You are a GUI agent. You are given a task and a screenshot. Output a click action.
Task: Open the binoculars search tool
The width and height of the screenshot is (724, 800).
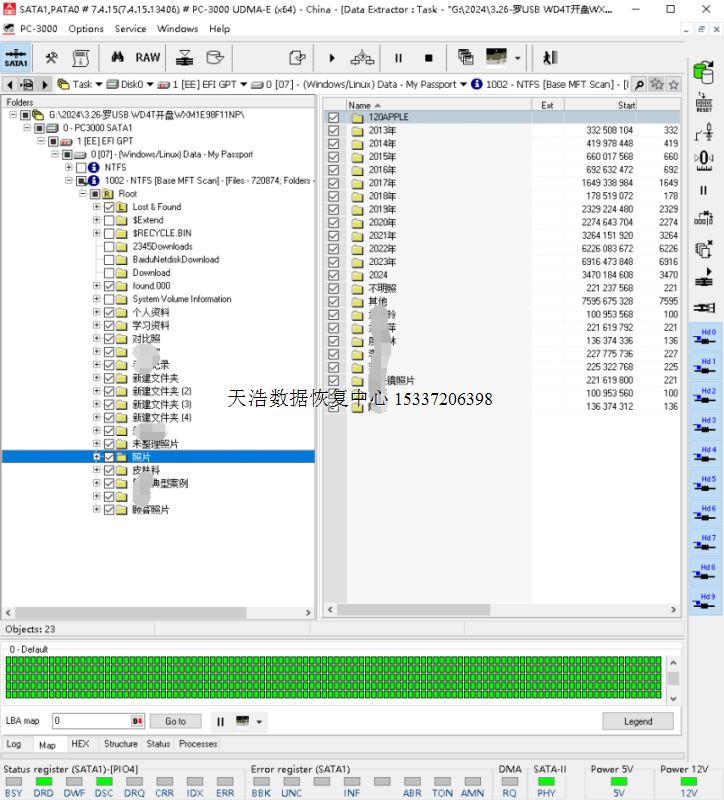pyautogui.click(x=118, y=58)
